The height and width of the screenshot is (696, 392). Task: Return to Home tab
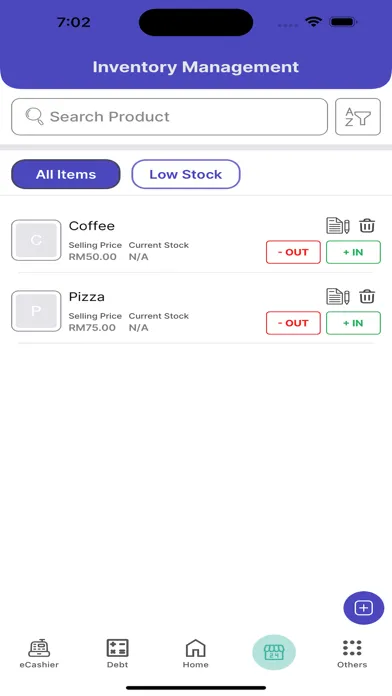[196, 653]
